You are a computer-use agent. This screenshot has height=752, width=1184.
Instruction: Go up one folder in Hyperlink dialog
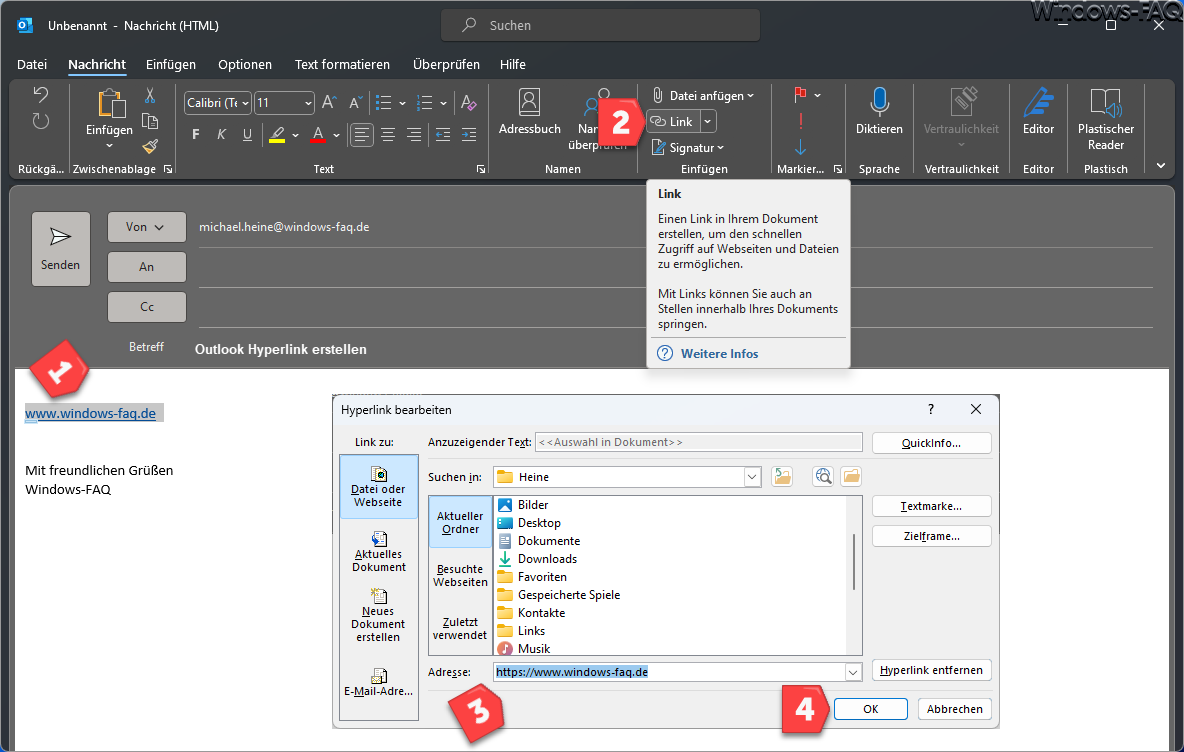tap(782, 476)
